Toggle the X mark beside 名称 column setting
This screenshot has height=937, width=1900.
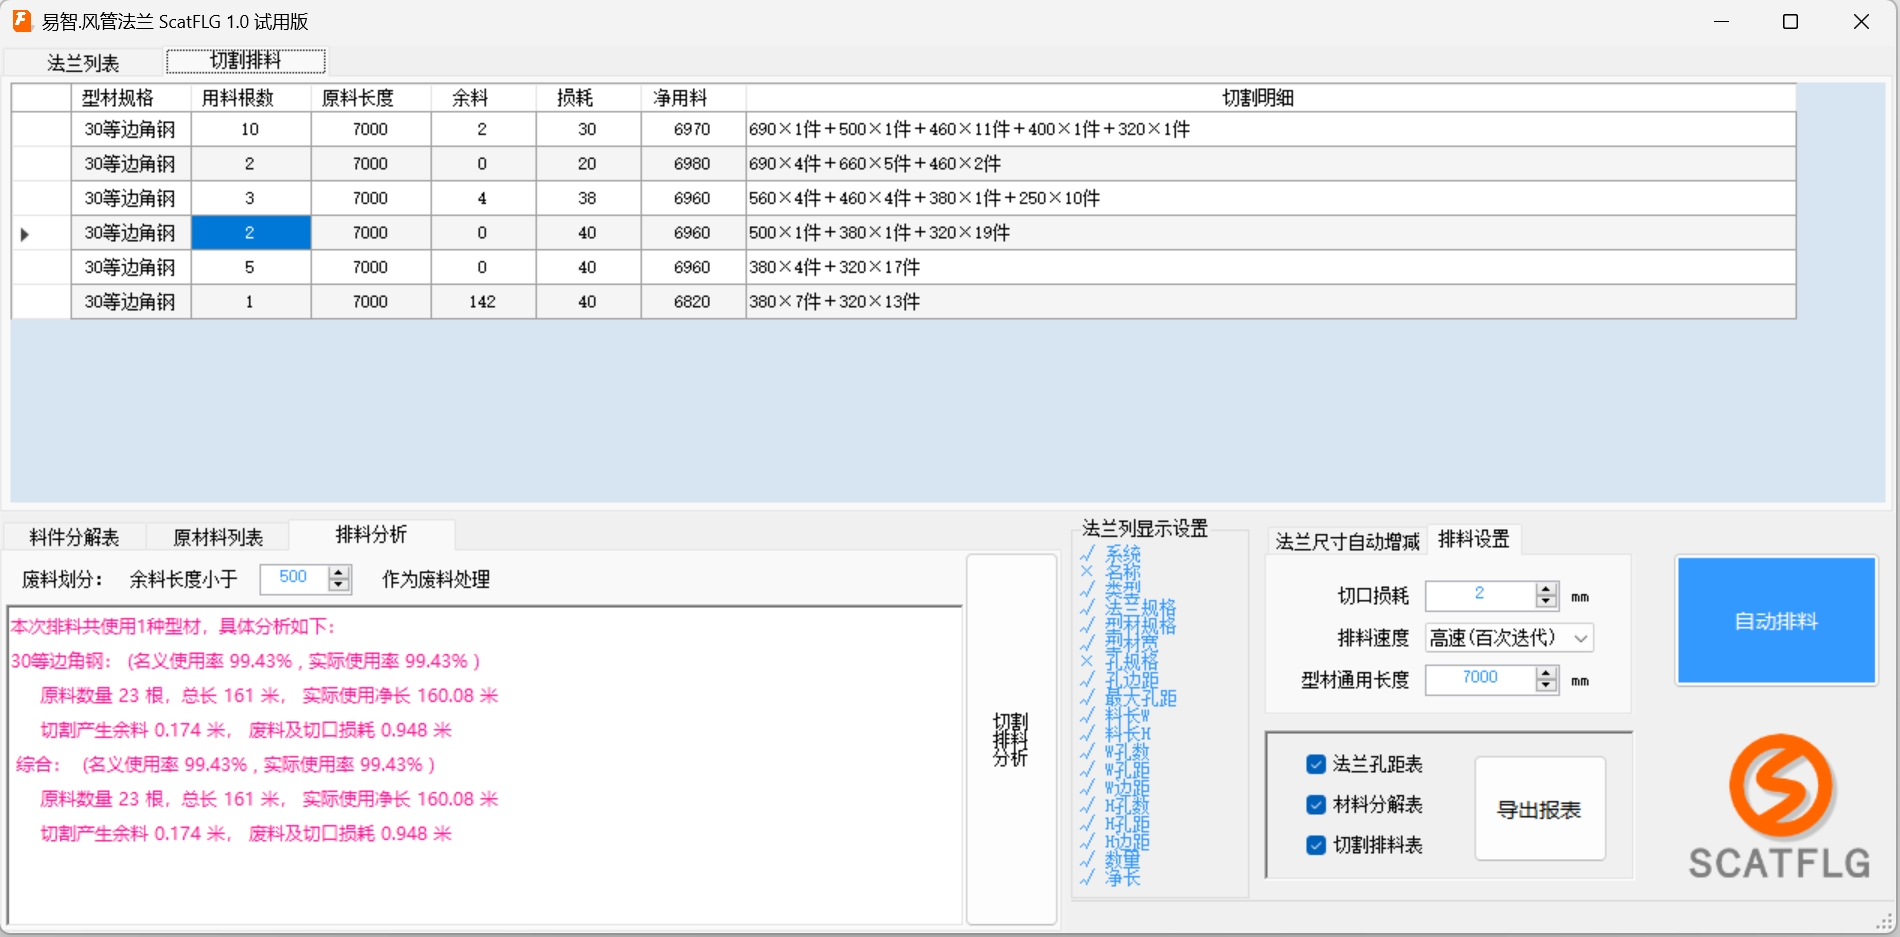(x=1087, y=571)
